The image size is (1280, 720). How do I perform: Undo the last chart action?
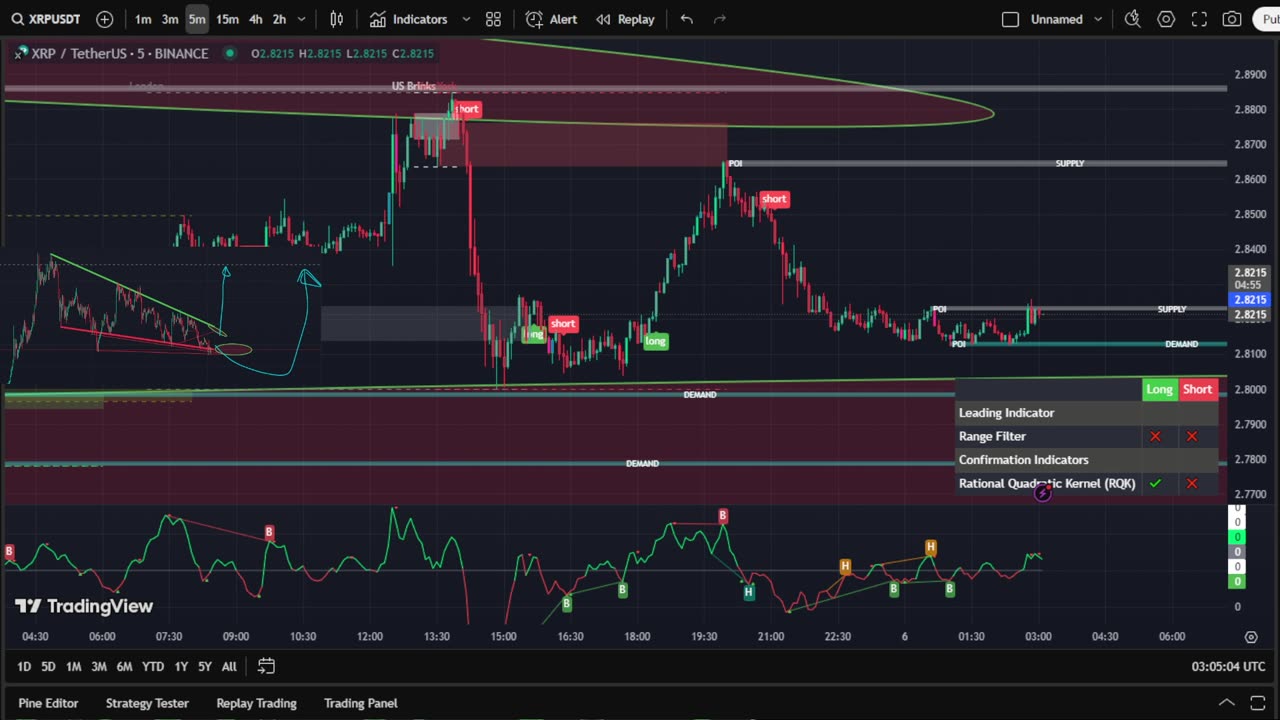pyautogui.click(x=686, y=19)
